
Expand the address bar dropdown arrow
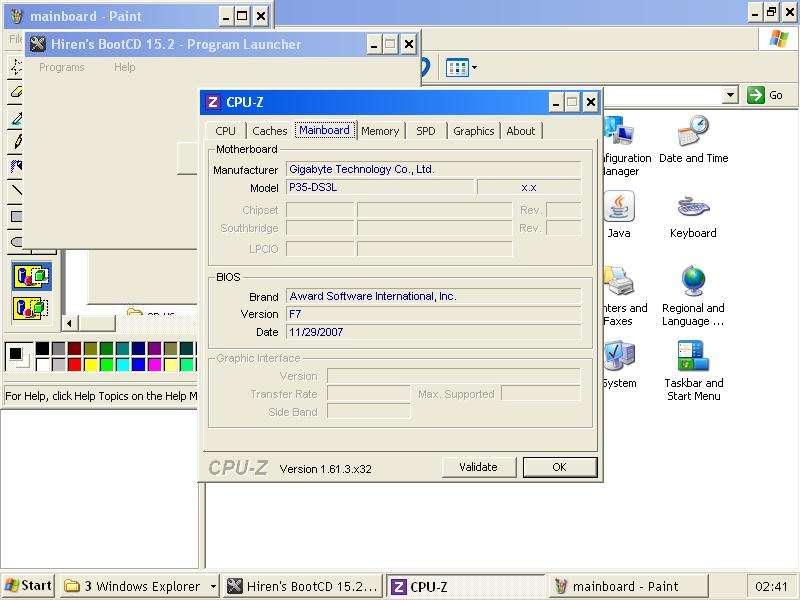click(x=730, y=95)
